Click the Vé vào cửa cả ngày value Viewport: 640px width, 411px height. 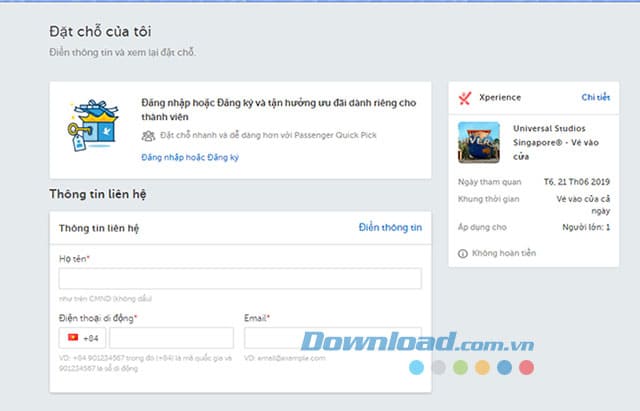(x=583, y=205)
